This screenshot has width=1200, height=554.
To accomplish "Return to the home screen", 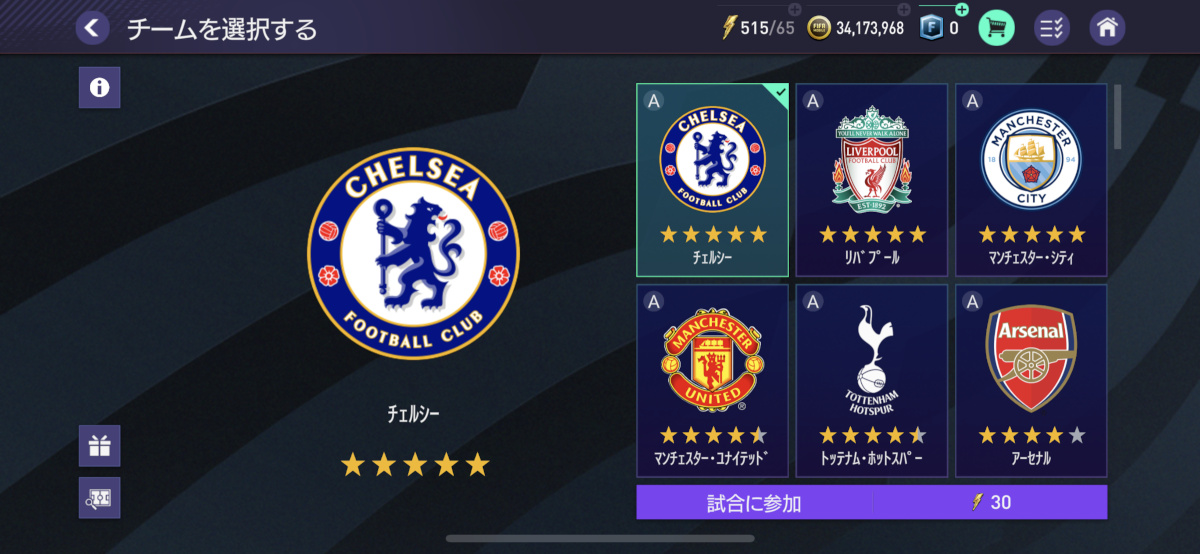I will coord(1106,27).
